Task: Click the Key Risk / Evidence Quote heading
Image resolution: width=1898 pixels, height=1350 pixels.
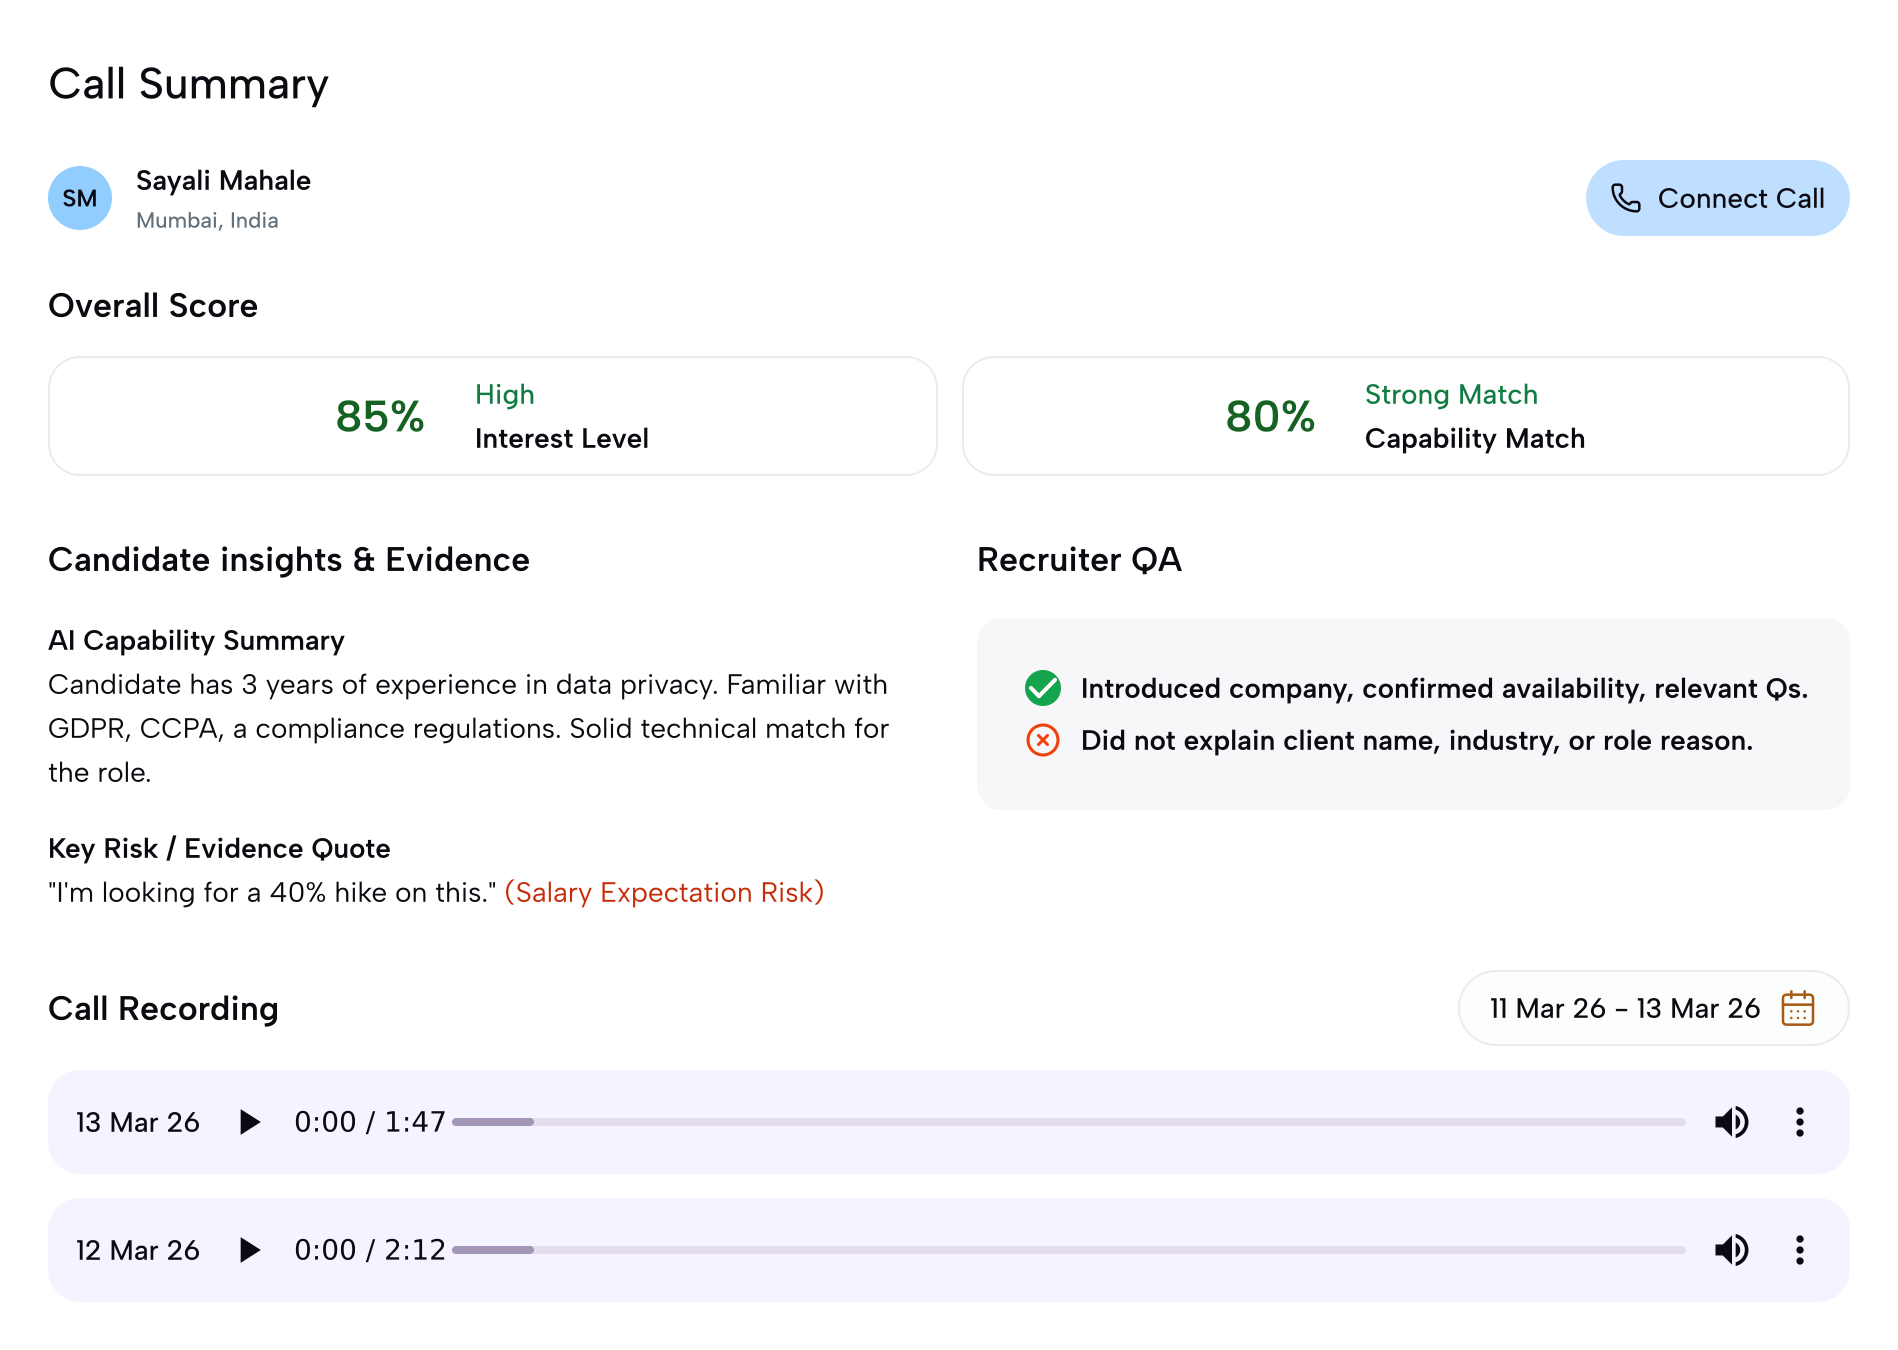Action: pyautogui.click(x=219, y=848)
